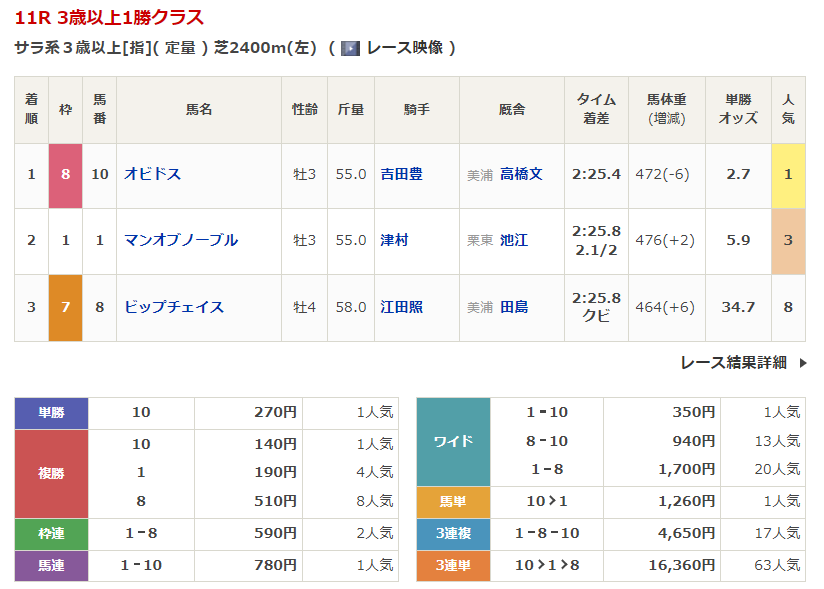The width and height of the screenshot is (824, 589).
Task: Click the weight 58.0 cell
Action: 351,307
